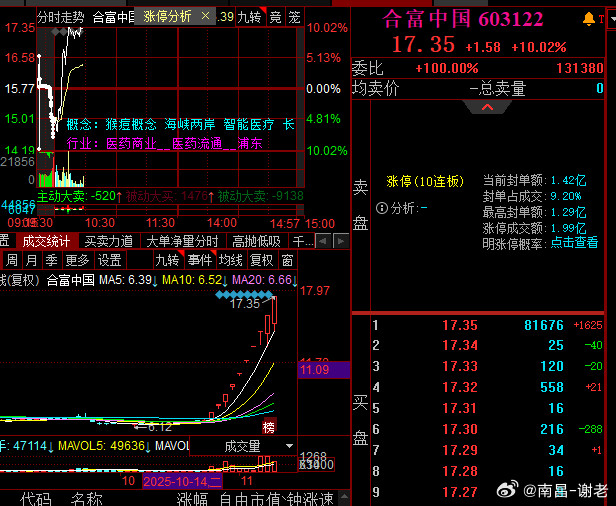
Task: Click the 浦东 region tag
Action: click(250, 143)
